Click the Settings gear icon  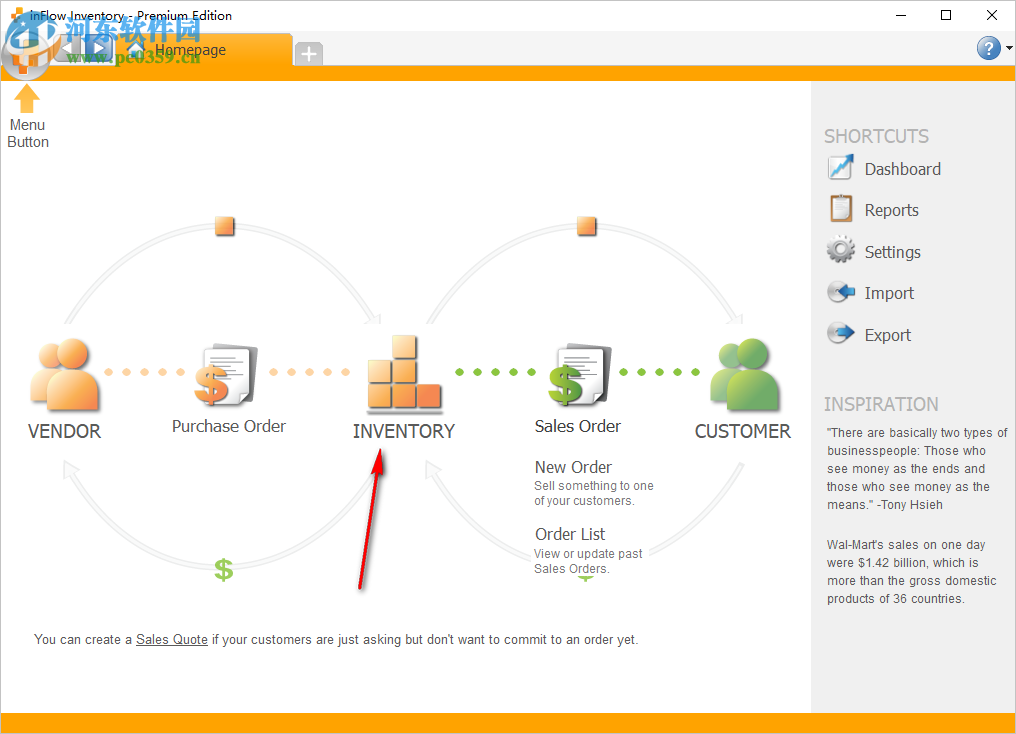click(x=841, y=250)
